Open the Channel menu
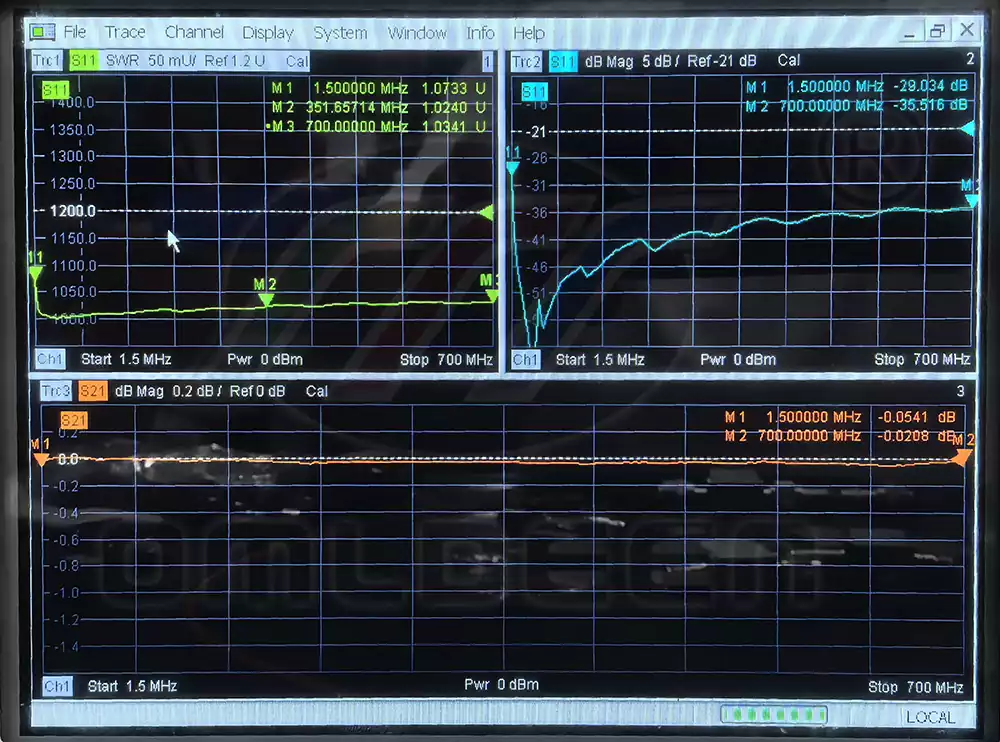Screen dimensions: 1000x742 194,32
